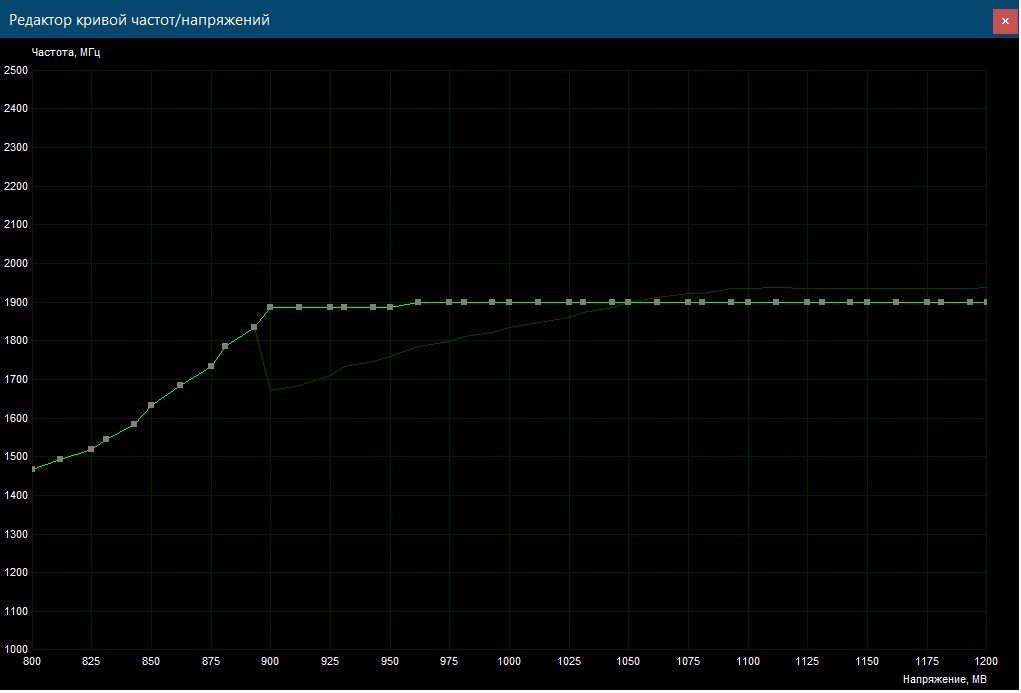Click the curve point at 1000 mV
This screenshot has width=1021, height=693.
tap(509, 302)
